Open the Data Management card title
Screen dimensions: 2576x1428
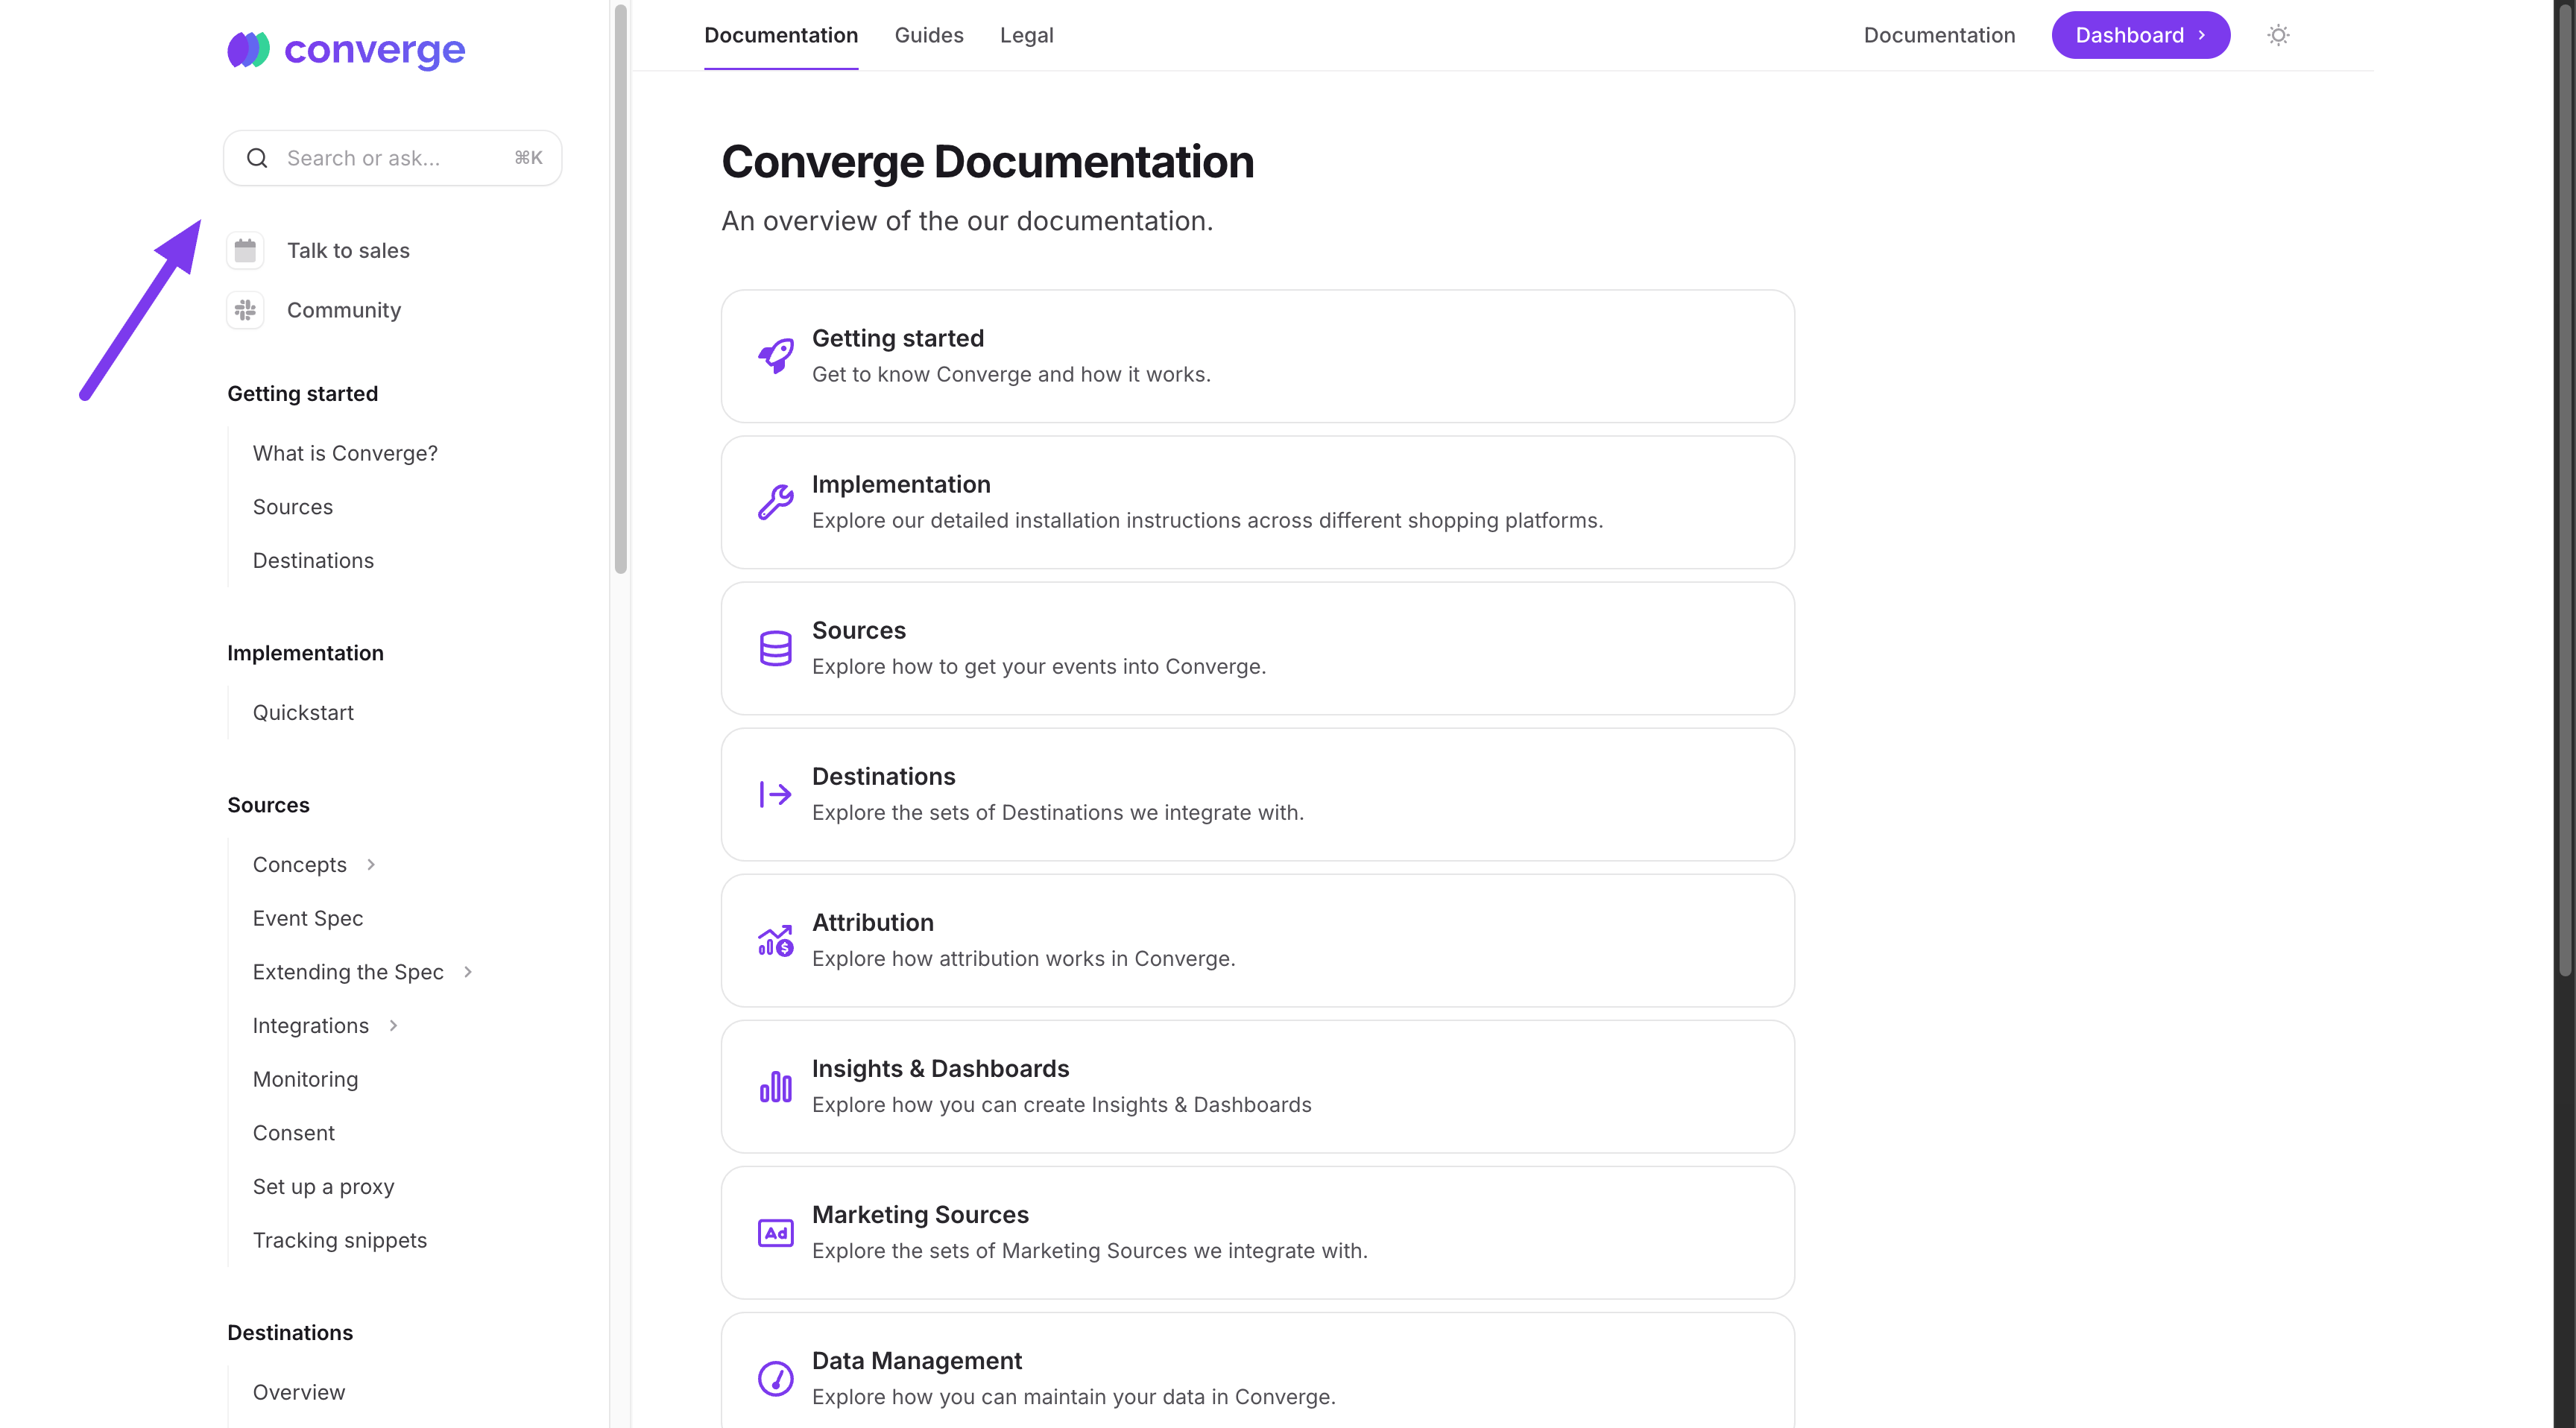(x=917, y=1360)
